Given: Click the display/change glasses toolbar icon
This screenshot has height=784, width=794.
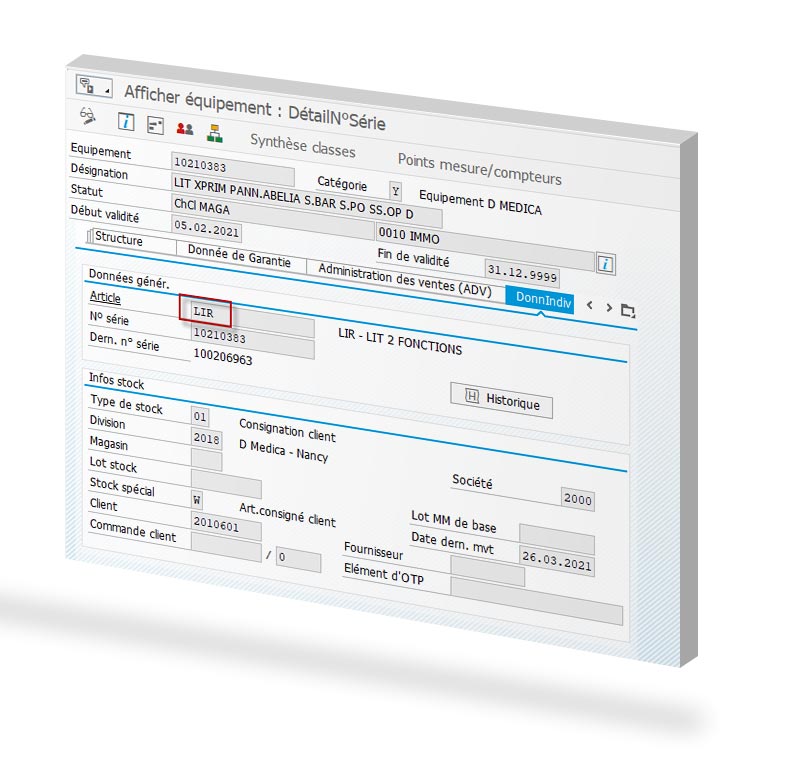Looking at the screenshot, I should click(x=88, y=116).
